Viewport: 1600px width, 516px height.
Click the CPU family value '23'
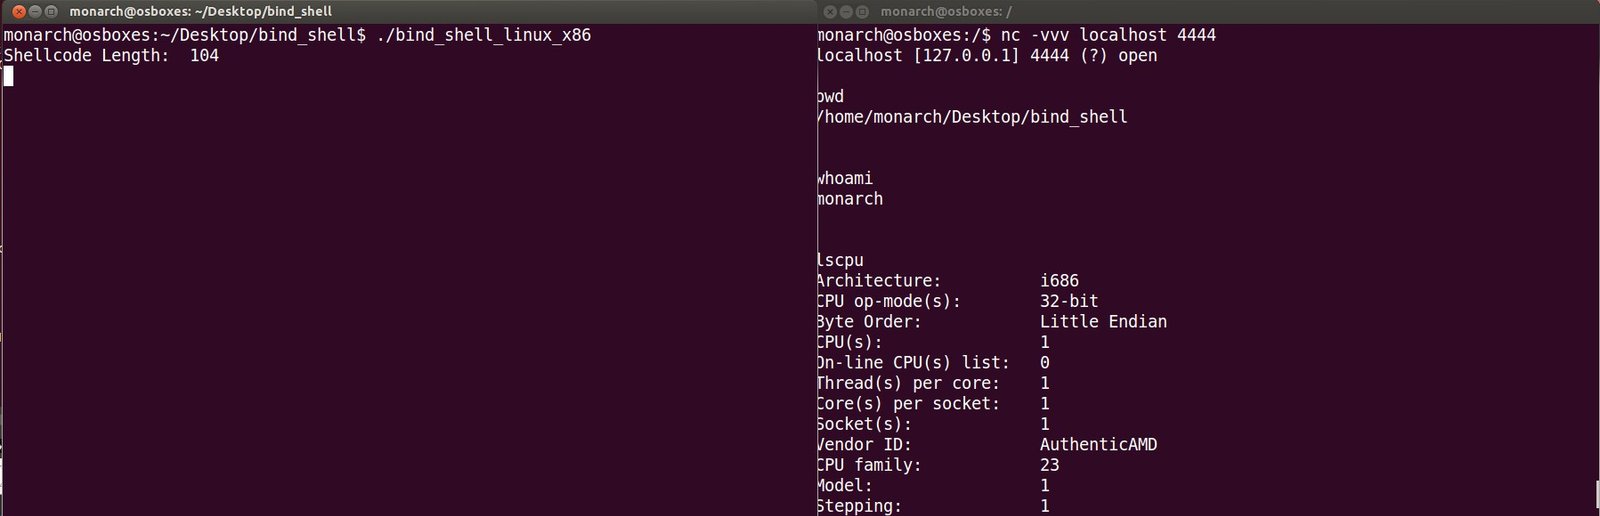click(1049, 465)
